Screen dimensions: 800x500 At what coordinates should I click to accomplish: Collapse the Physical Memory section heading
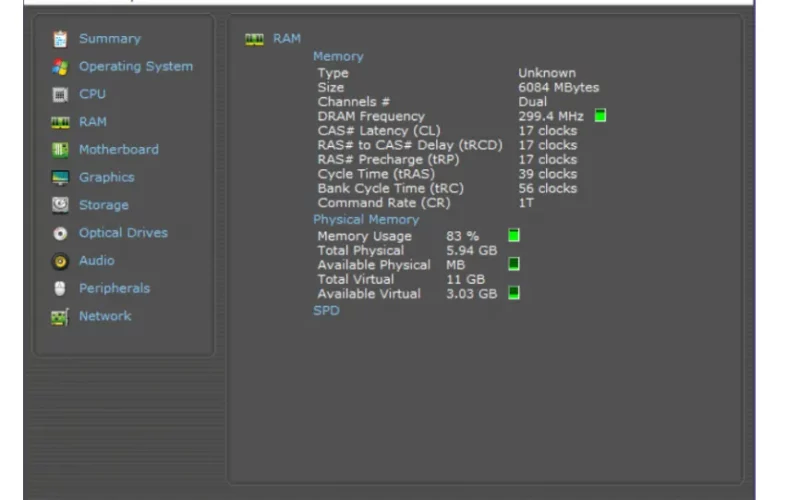366,219
